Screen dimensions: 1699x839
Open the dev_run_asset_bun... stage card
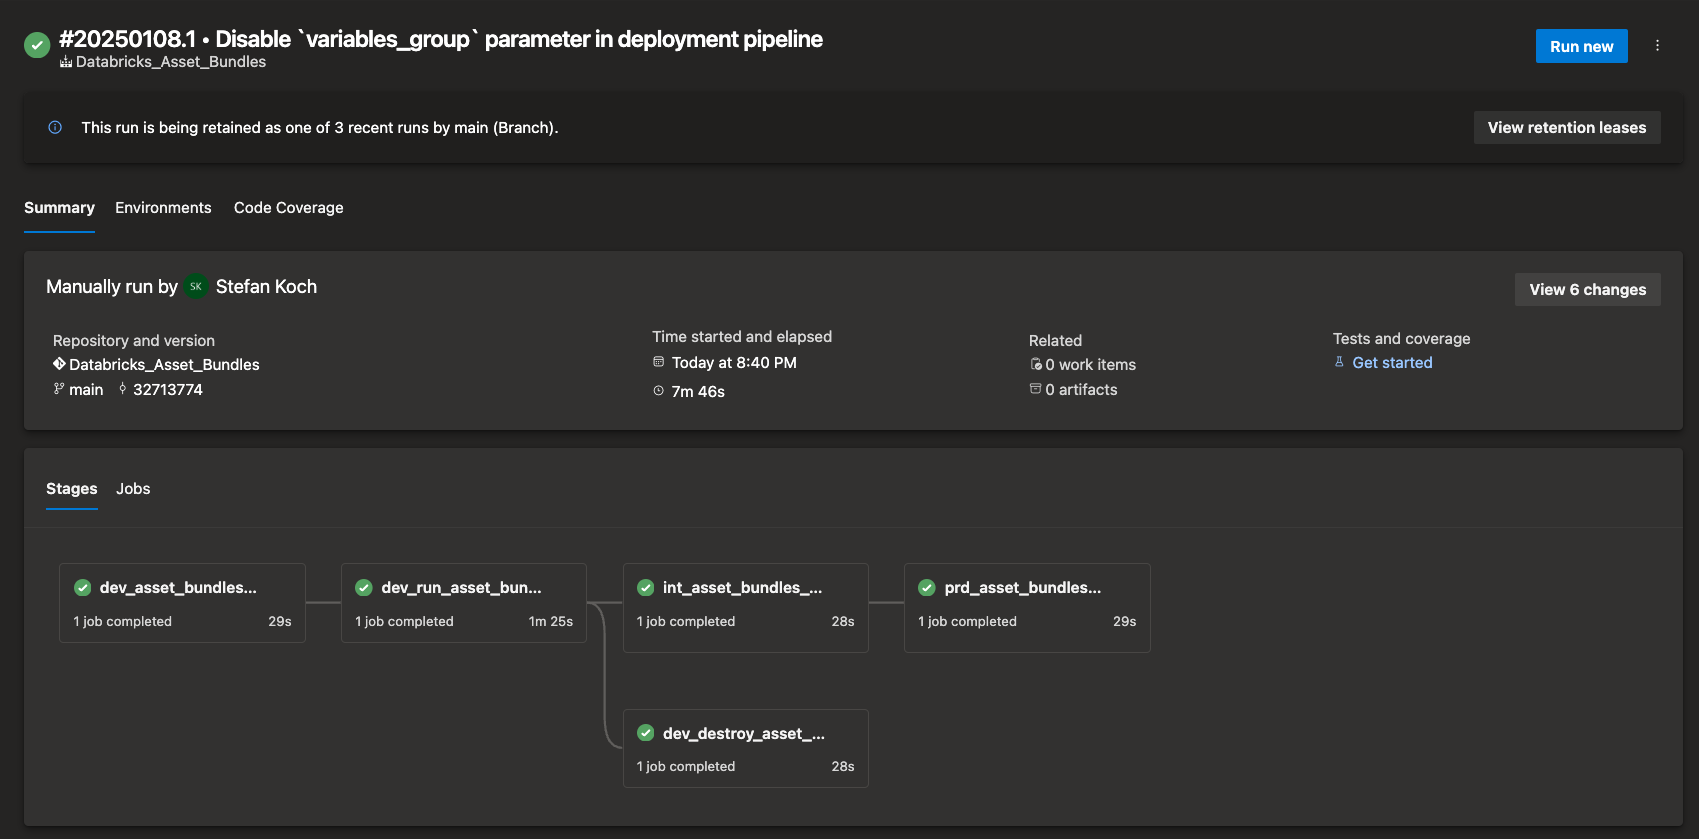pyautogui.click(x=463, y=602)
